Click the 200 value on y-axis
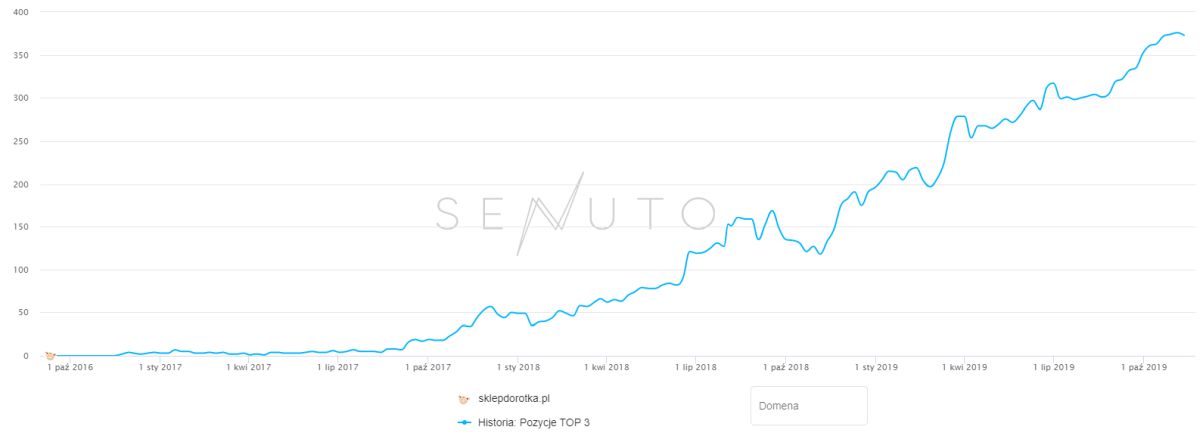Screen dimensions: 1200x433 tap(21, 184)
